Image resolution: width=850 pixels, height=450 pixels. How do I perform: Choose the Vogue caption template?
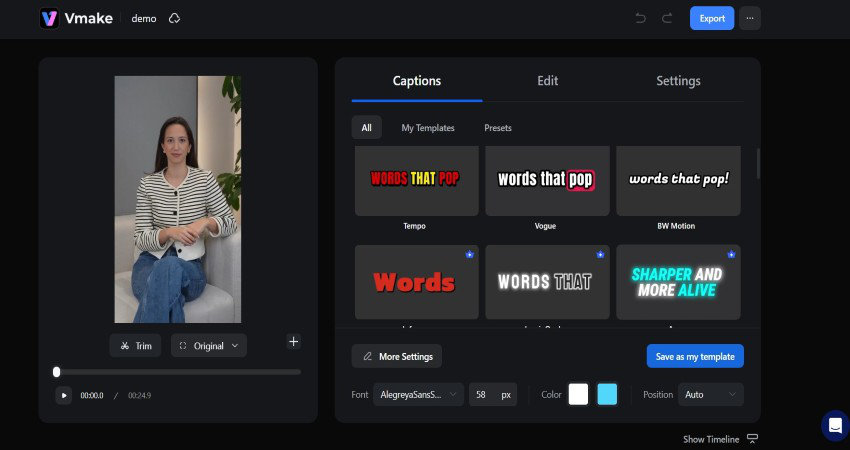547,181
